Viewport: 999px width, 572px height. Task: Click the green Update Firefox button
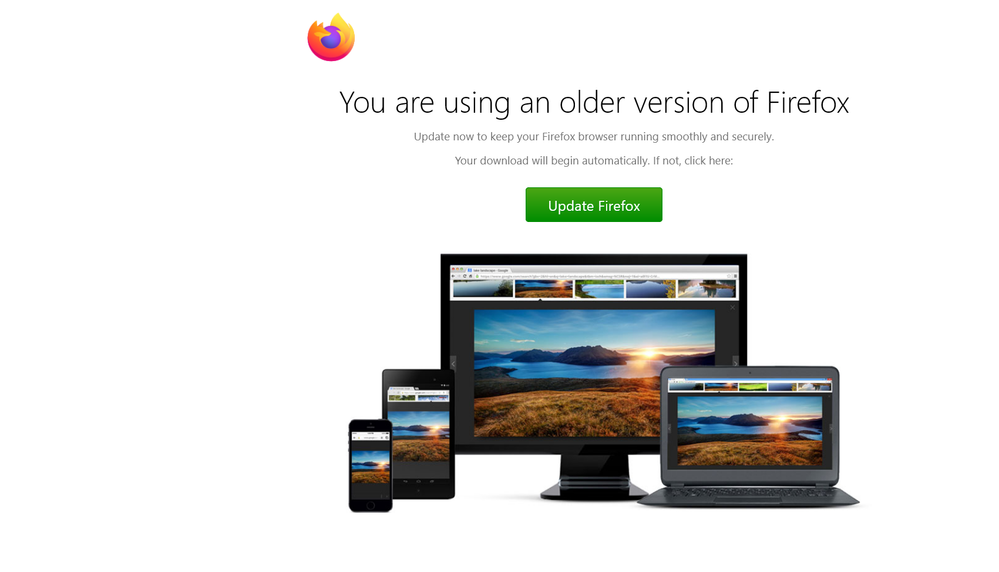tap(594, 205)
